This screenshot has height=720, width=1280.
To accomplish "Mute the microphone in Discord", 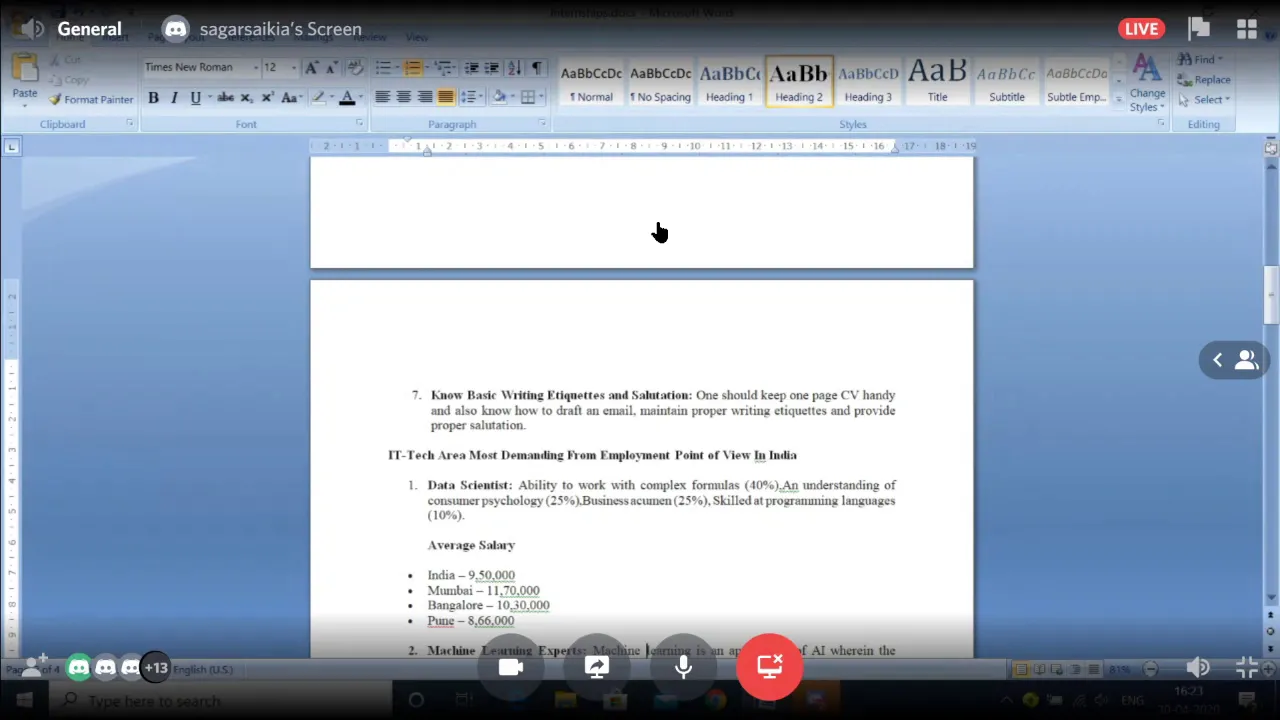I will click(684, 667).
